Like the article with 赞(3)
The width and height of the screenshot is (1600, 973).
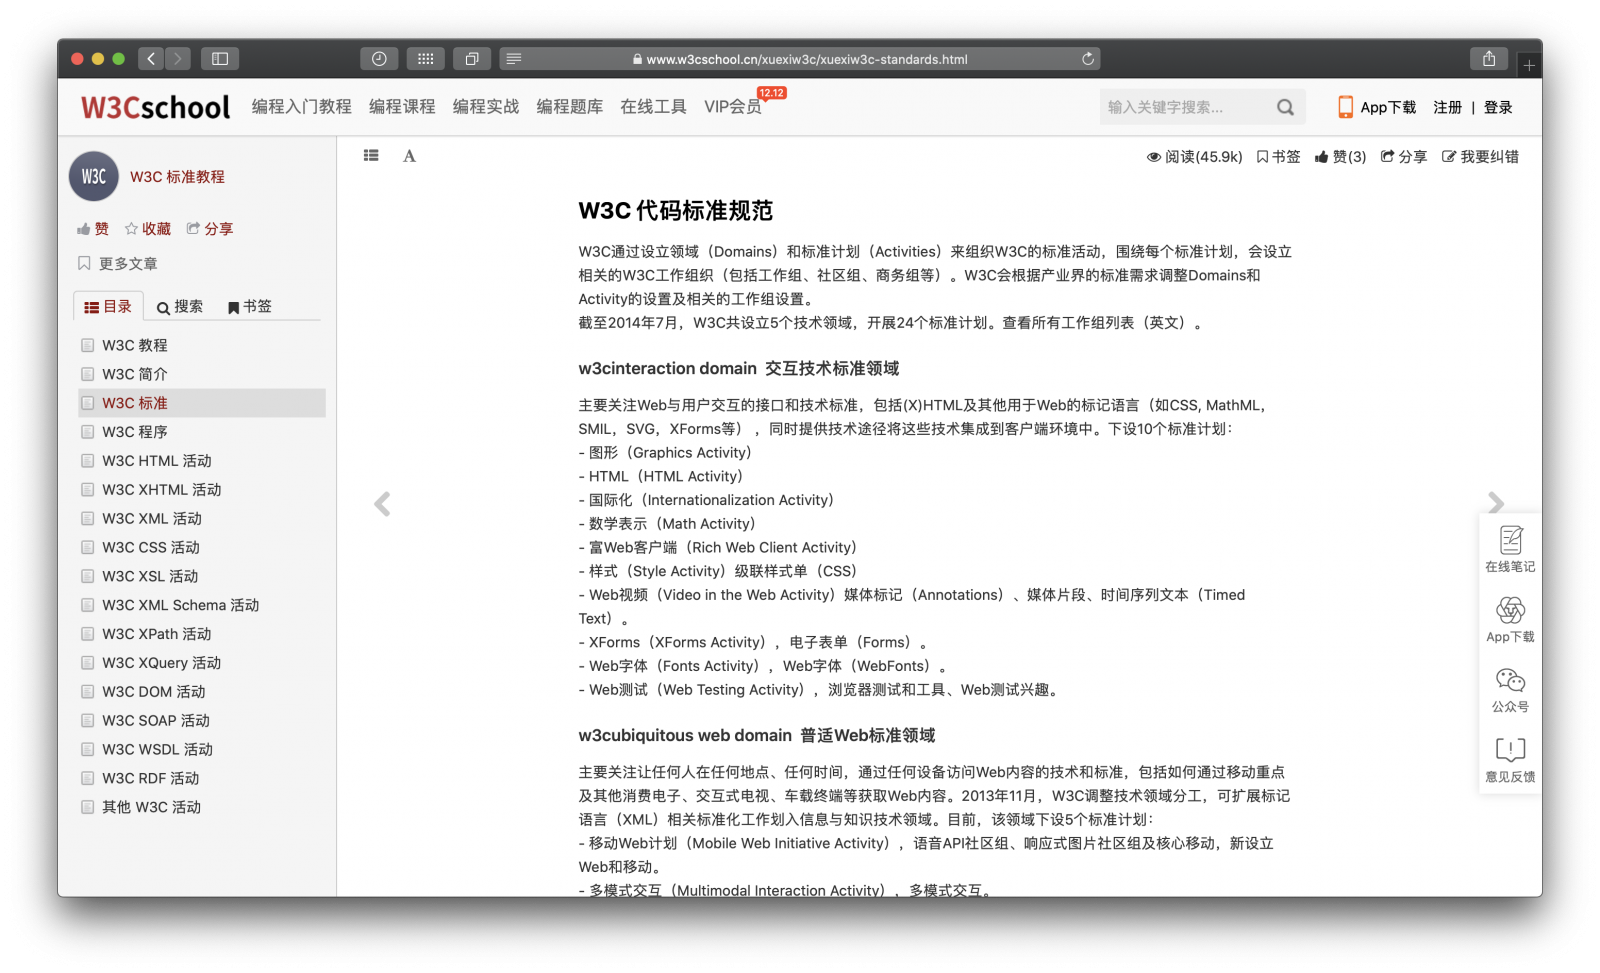pyautogui.click(x=1340, y=157)
